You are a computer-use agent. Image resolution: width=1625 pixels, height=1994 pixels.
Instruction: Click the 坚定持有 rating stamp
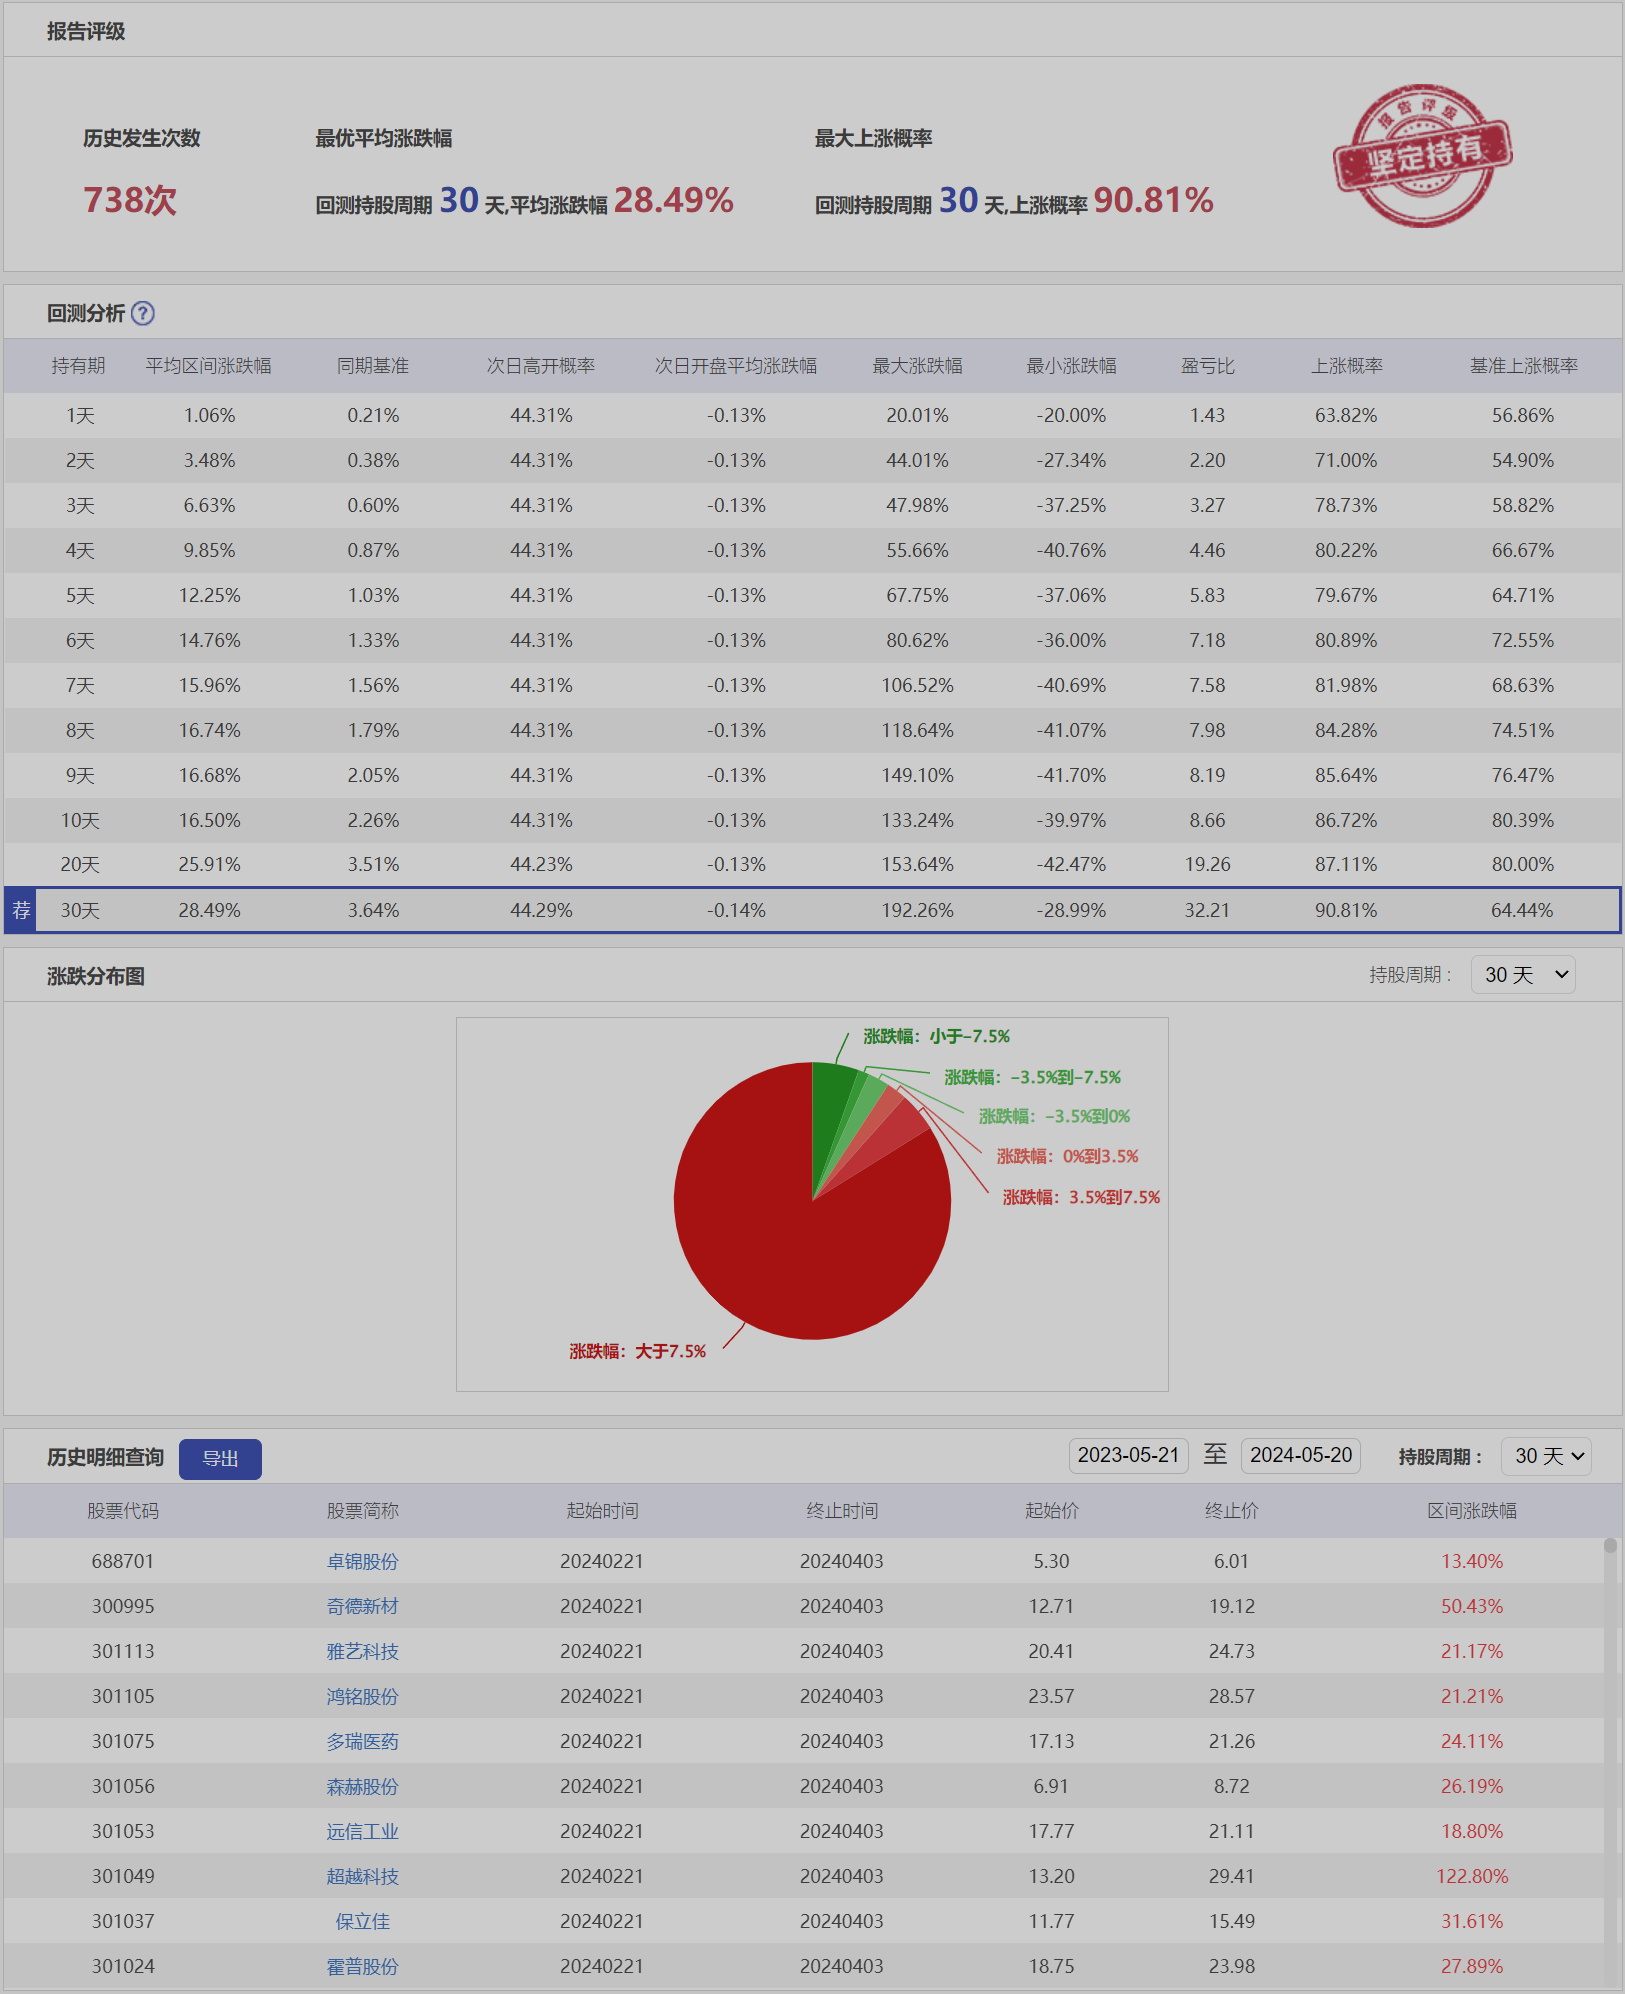[1421, 156]
